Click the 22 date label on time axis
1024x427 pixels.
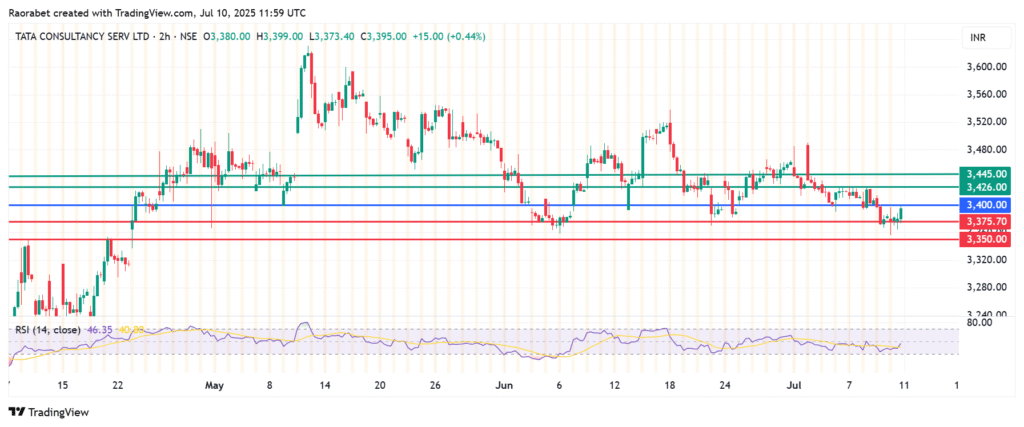[x=119, y=385]
